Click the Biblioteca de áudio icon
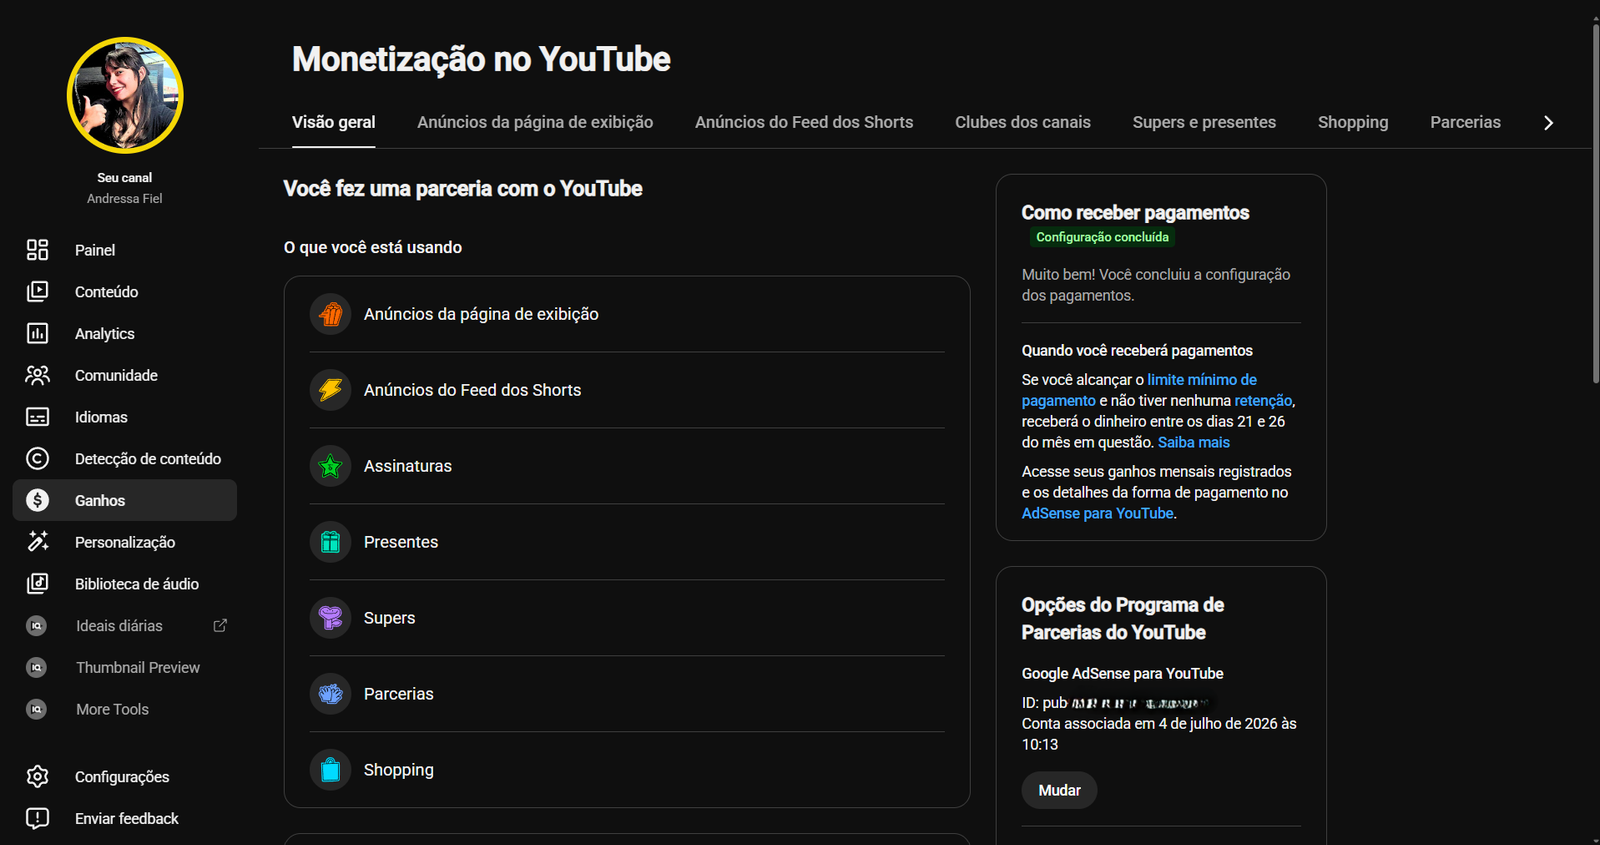The width and height of the screenshot is (1600, 845). click(x=37, y=584)
